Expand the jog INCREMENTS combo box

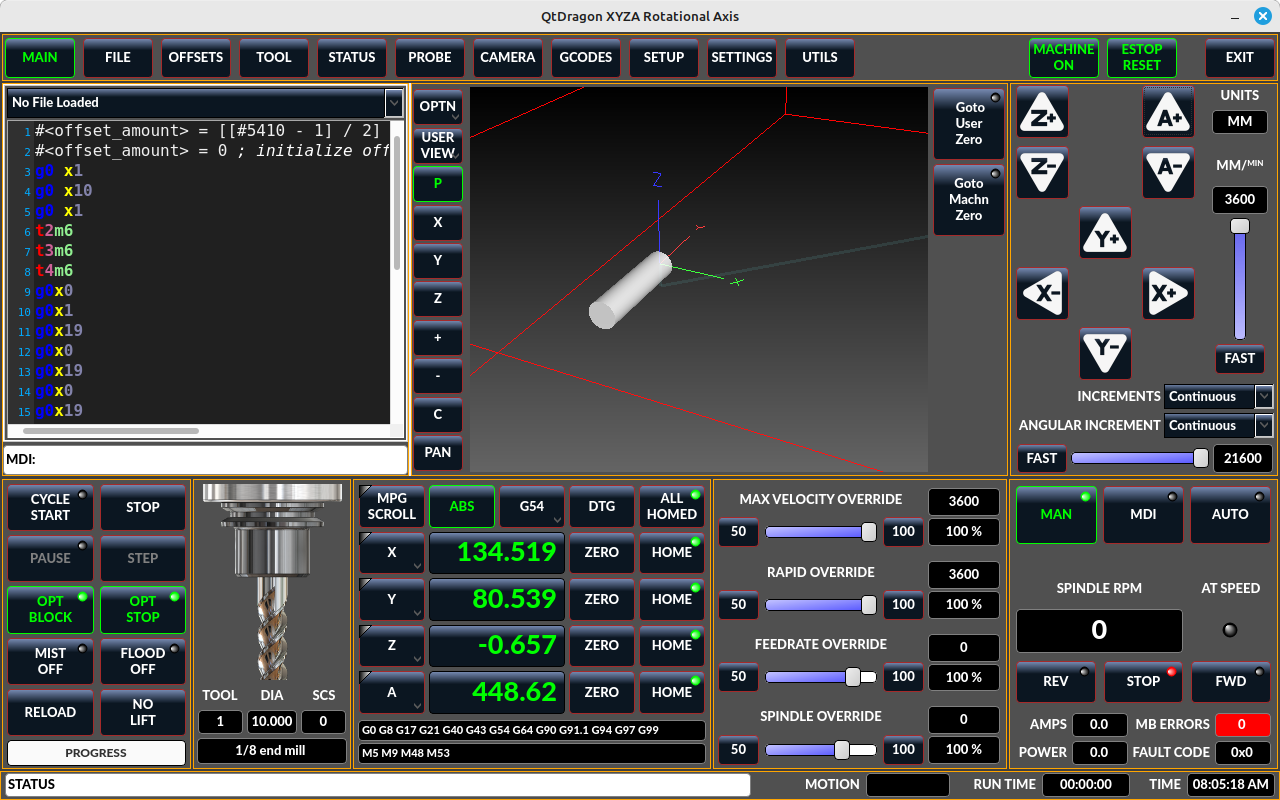(x=1219, y=396)
